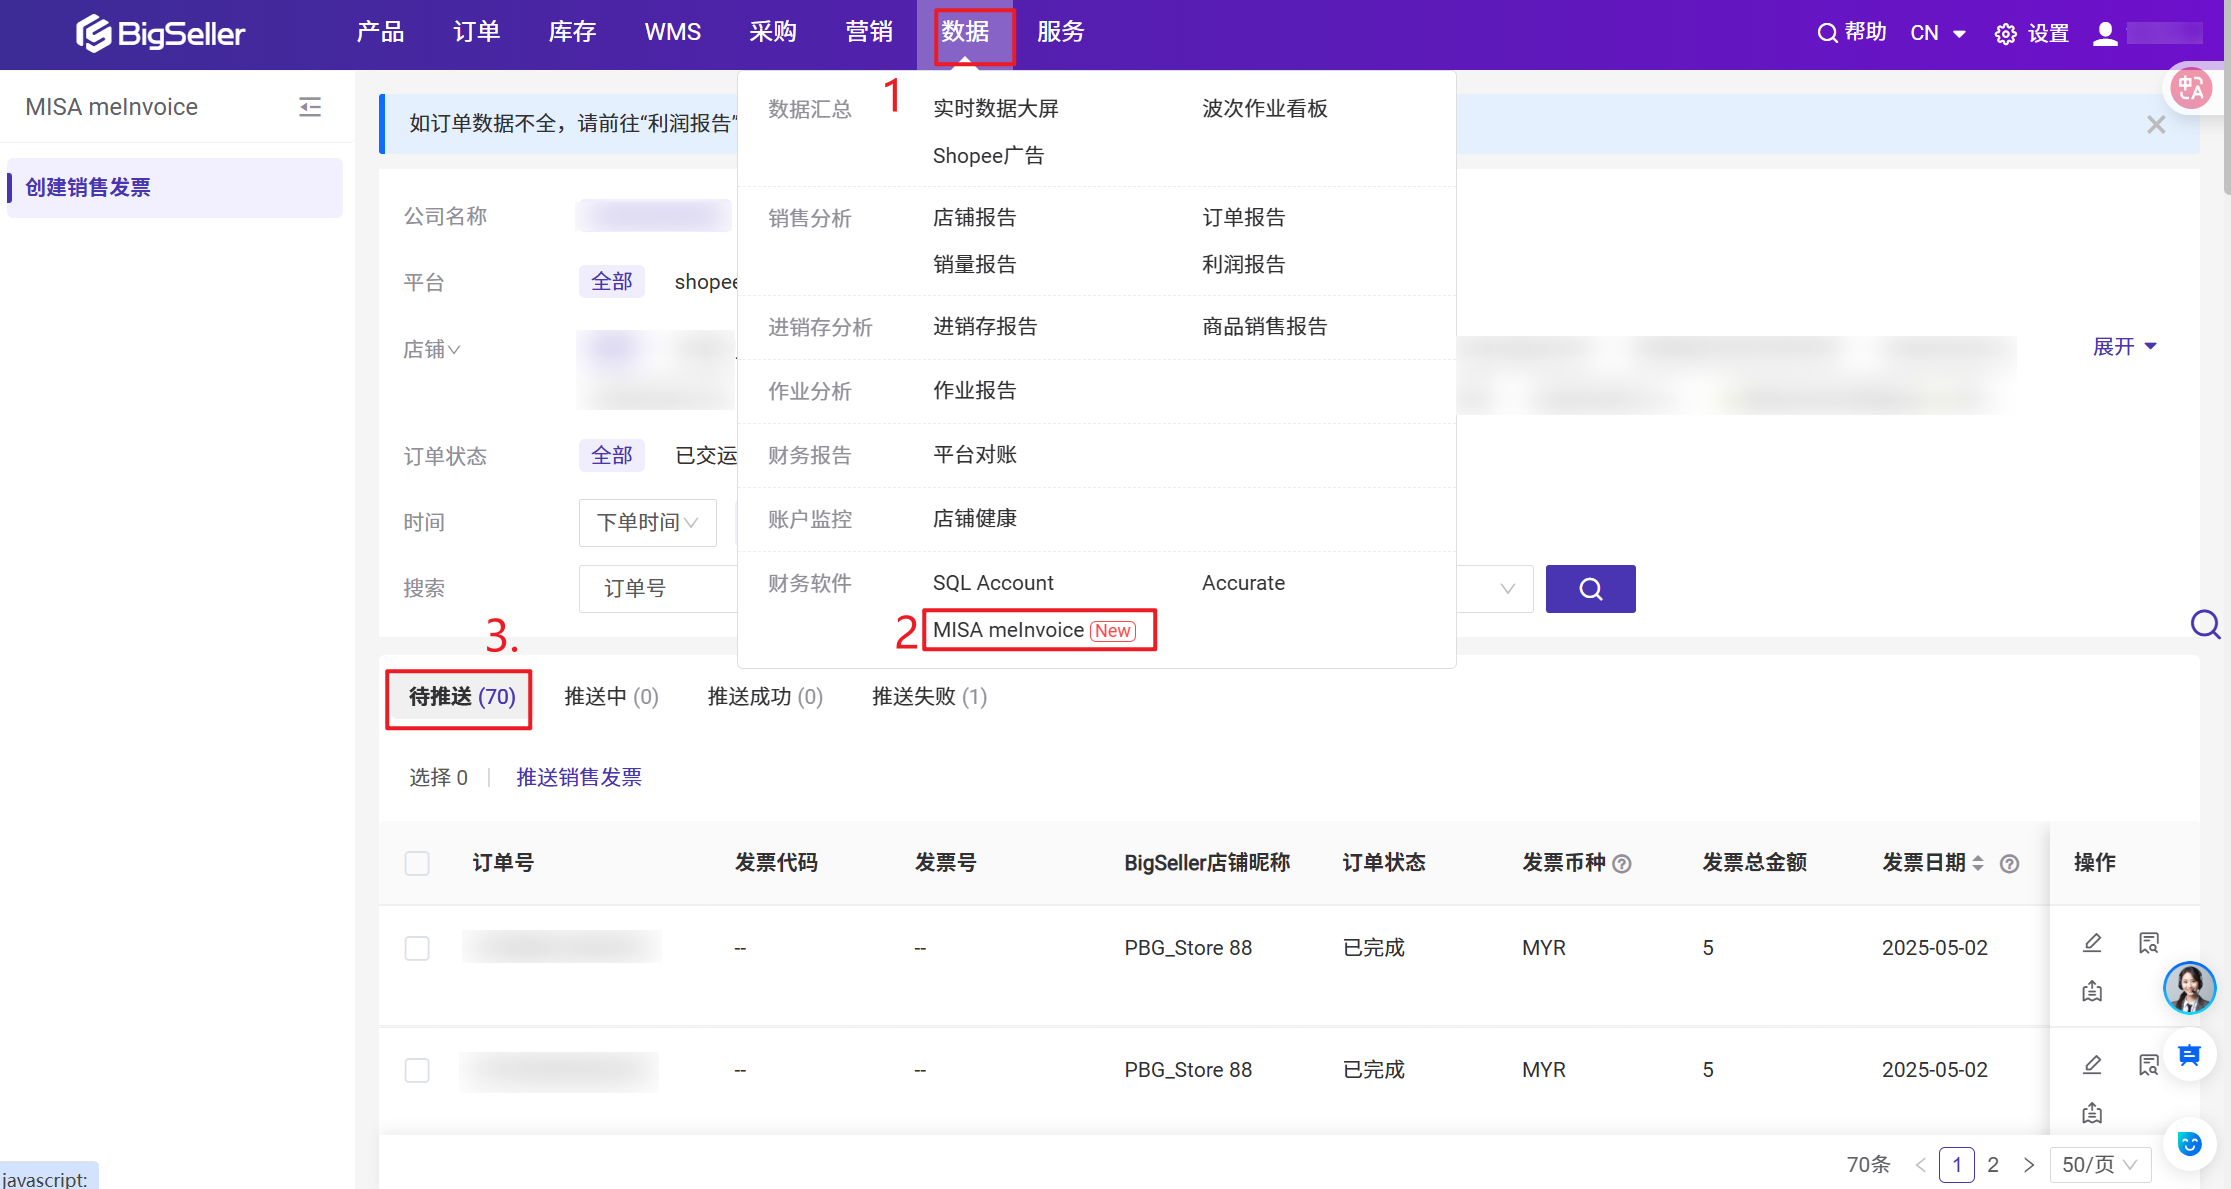Open Shopee广告 menu entry
This screenshot has height=1189, width=2231.
(988, 156)
